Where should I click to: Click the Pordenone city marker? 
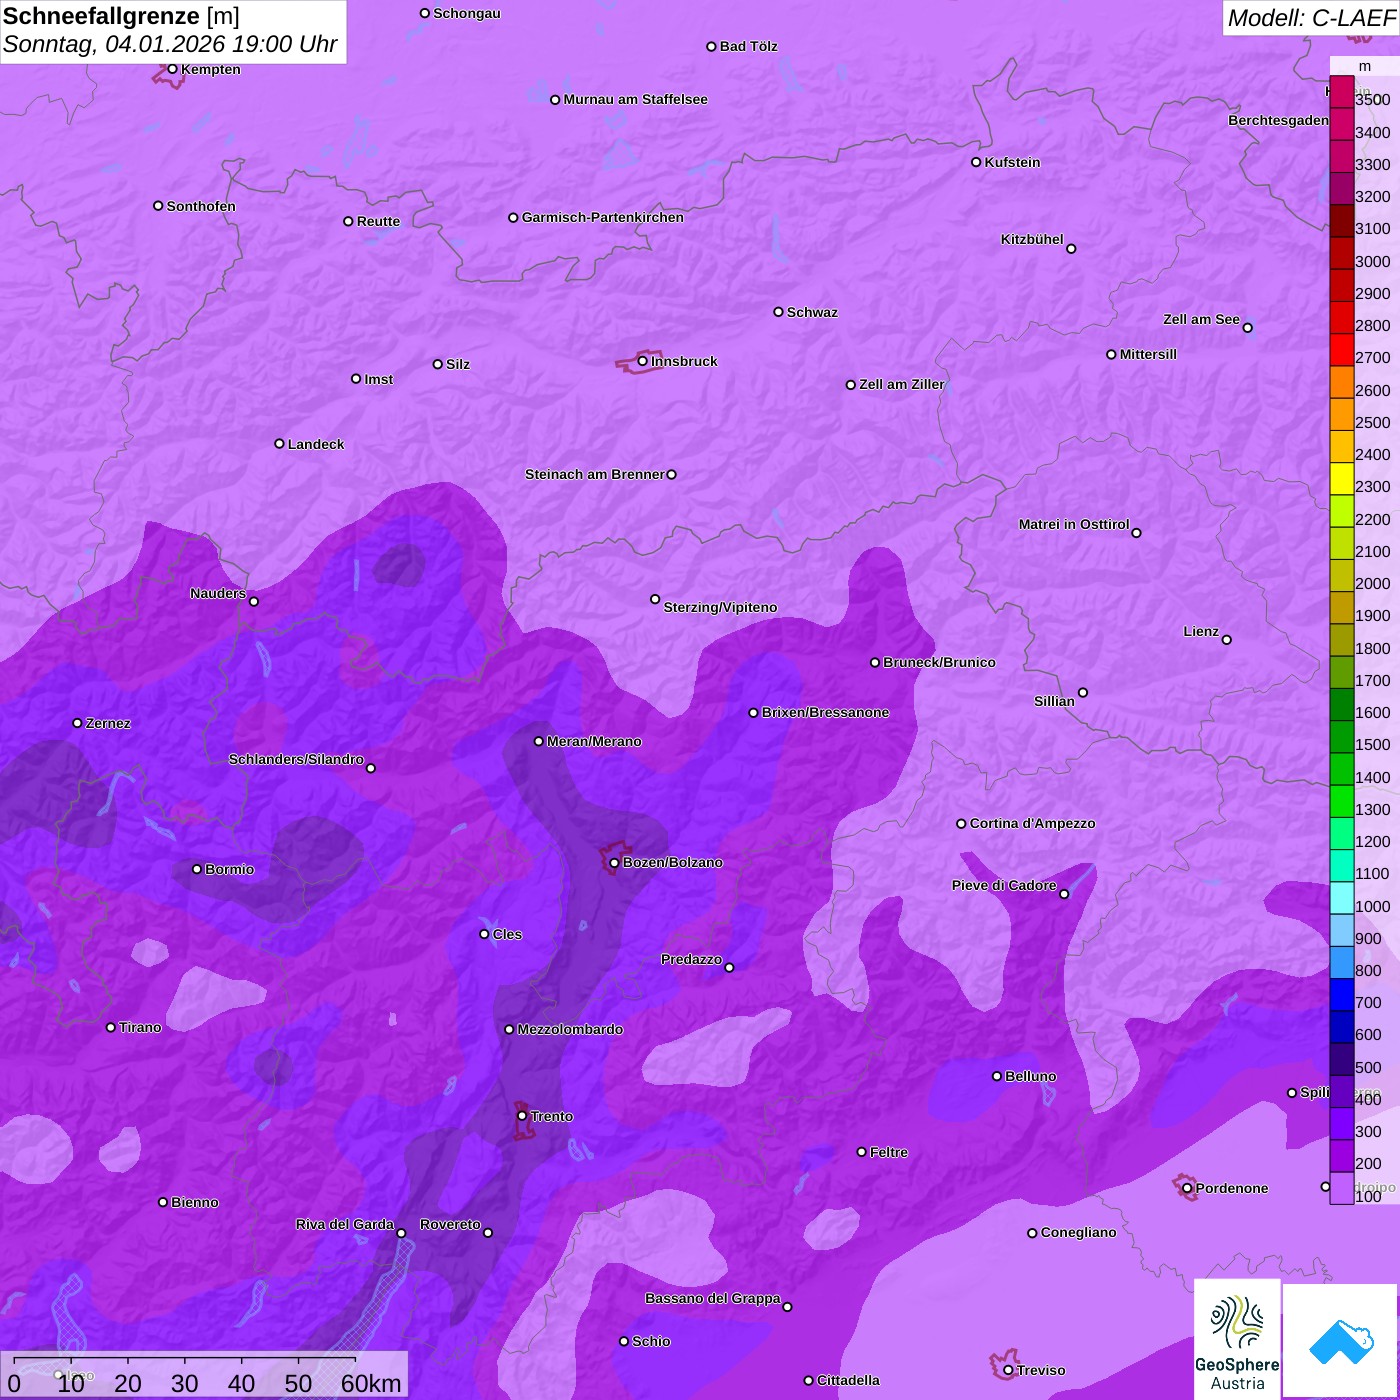click(1188, 1188)
